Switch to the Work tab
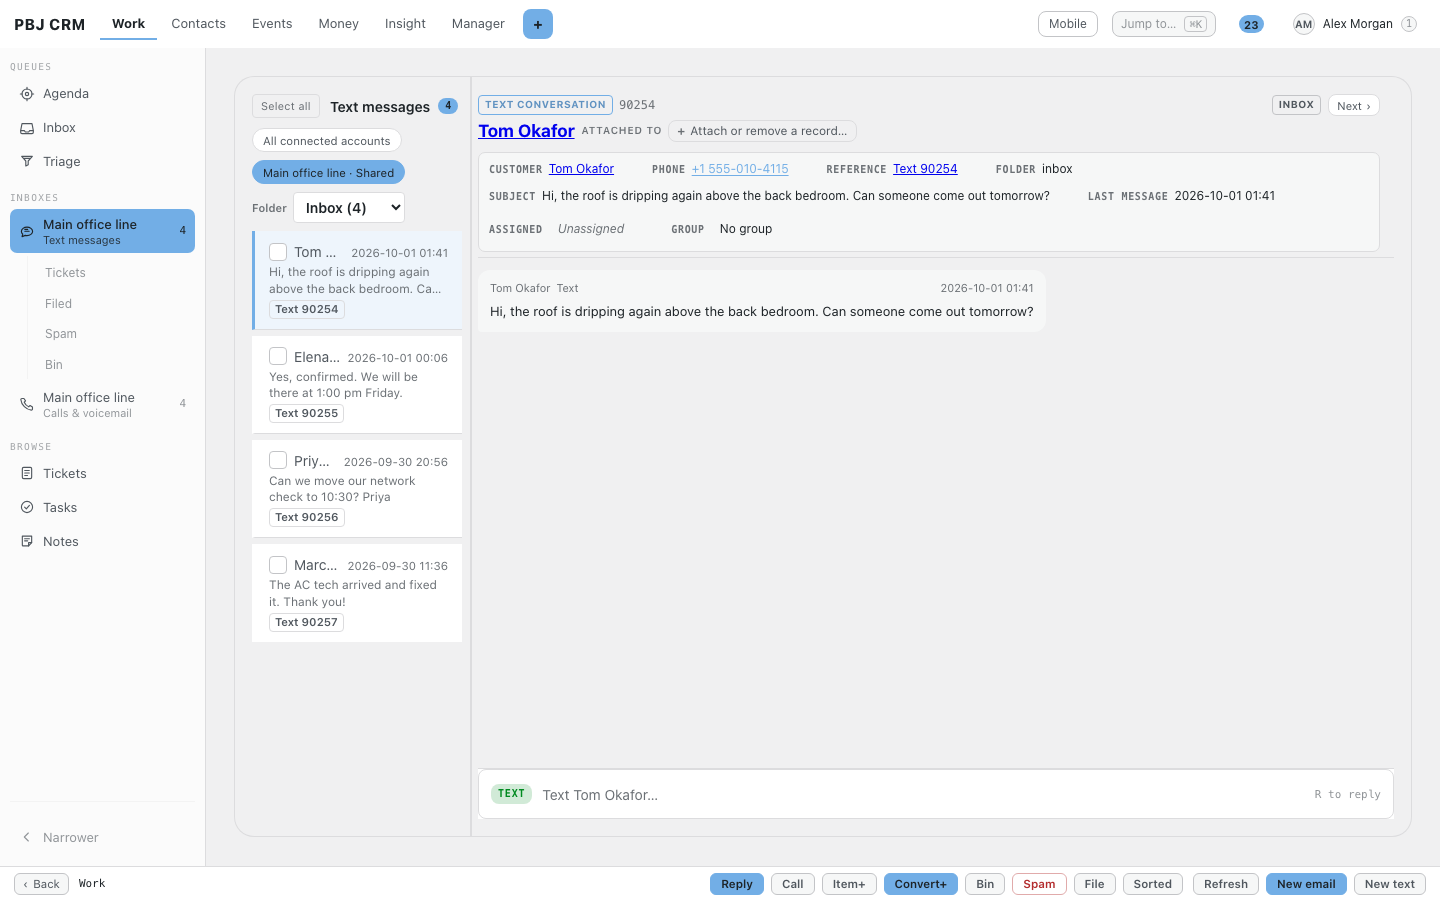 [x=128, y=24]
